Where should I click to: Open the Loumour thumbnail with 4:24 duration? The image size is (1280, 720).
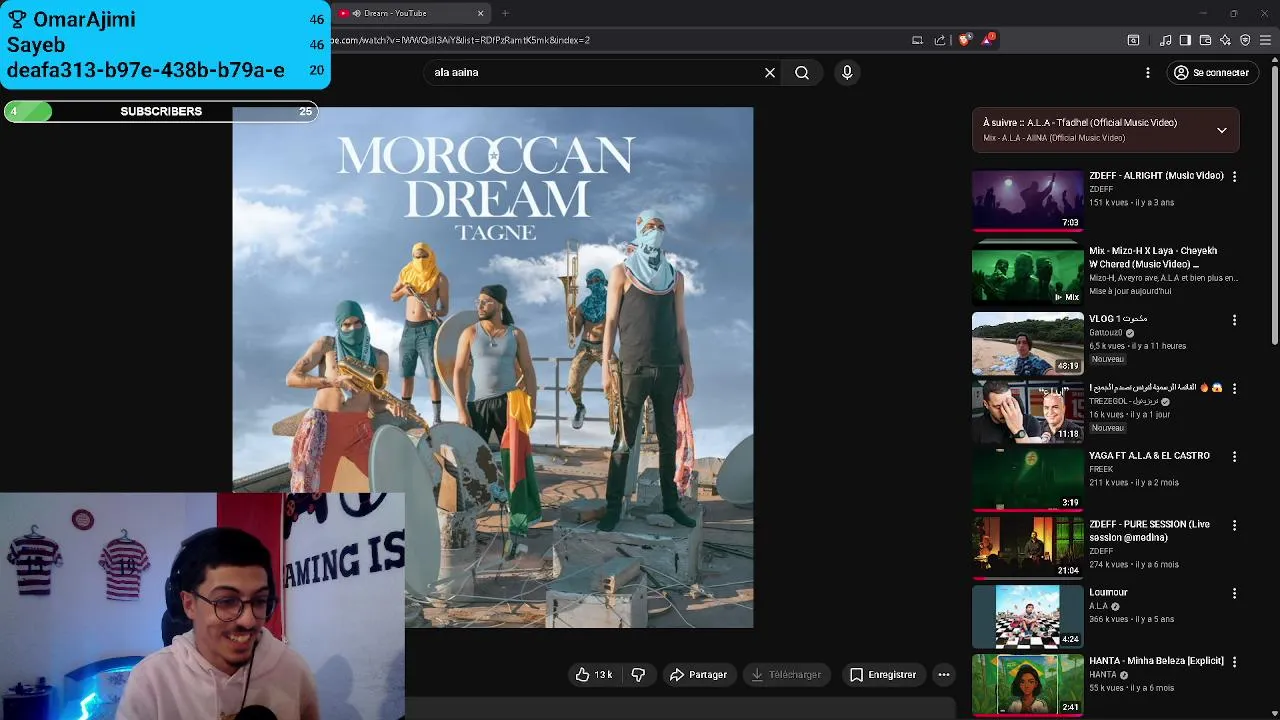point(1027,617)
